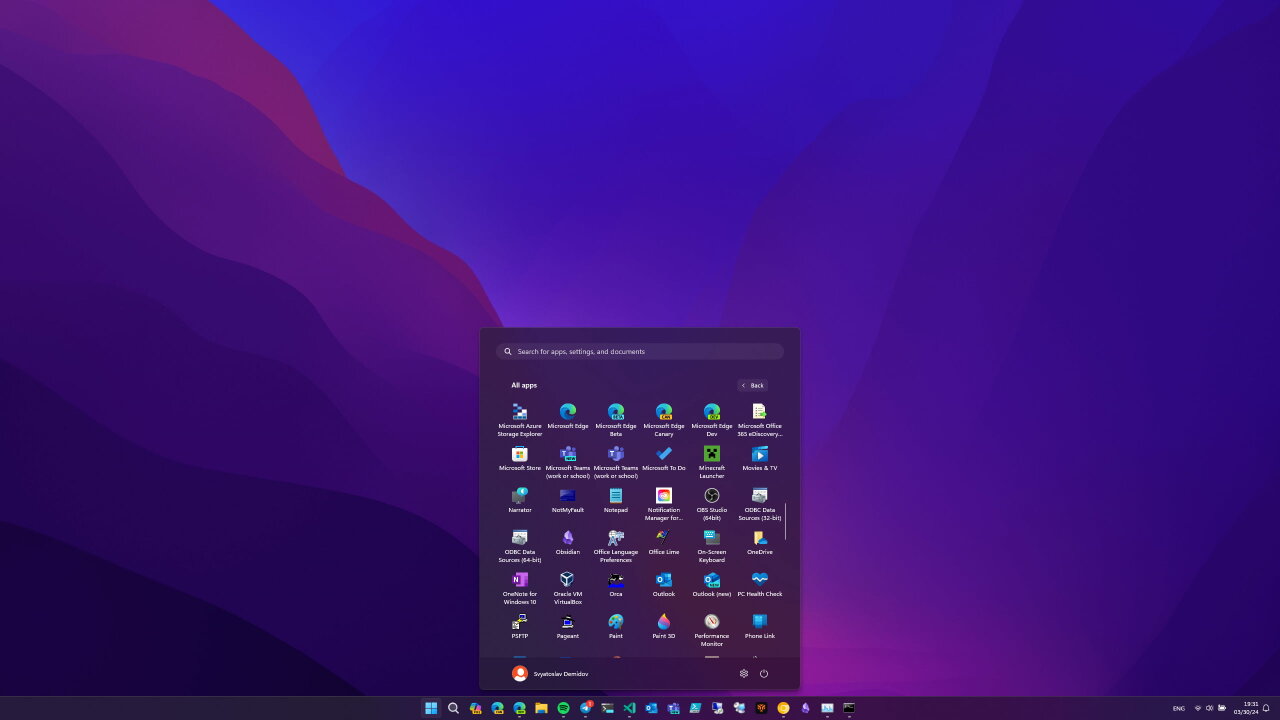1280x720 pixels.
Task: Open ENG language indicator in system tray
Action: [x=1179, y=708]
